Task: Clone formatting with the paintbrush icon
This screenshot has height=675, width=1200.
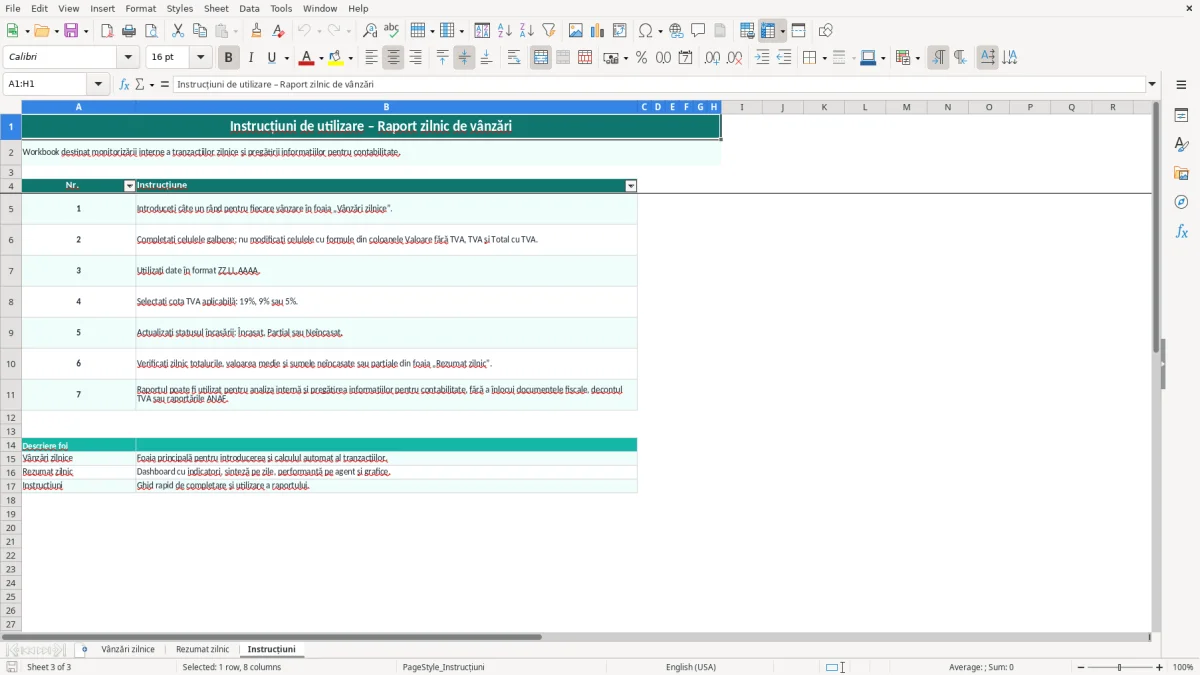Action: click(256, 31)
